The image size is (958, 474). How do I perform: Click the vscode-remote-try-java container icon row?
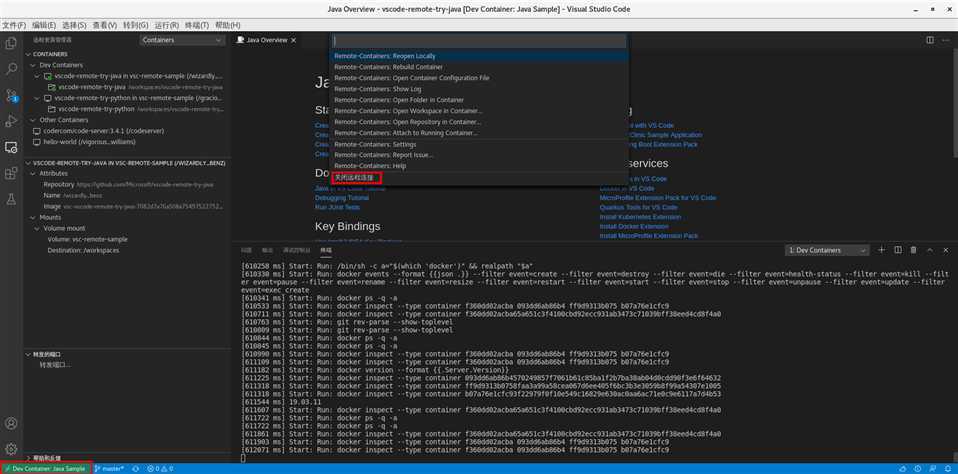128,76
